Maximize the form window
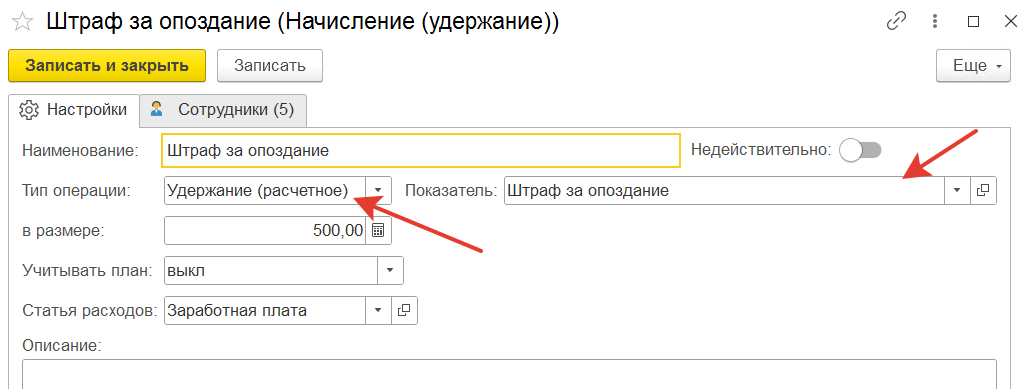The width and height of the screenshot is (1024, 389). (x=973, y=22)
